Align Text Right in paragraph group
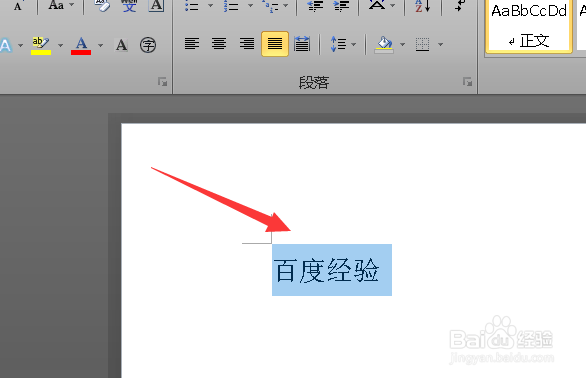This screenshot has height=378, width=586. (x=247, y=44)
